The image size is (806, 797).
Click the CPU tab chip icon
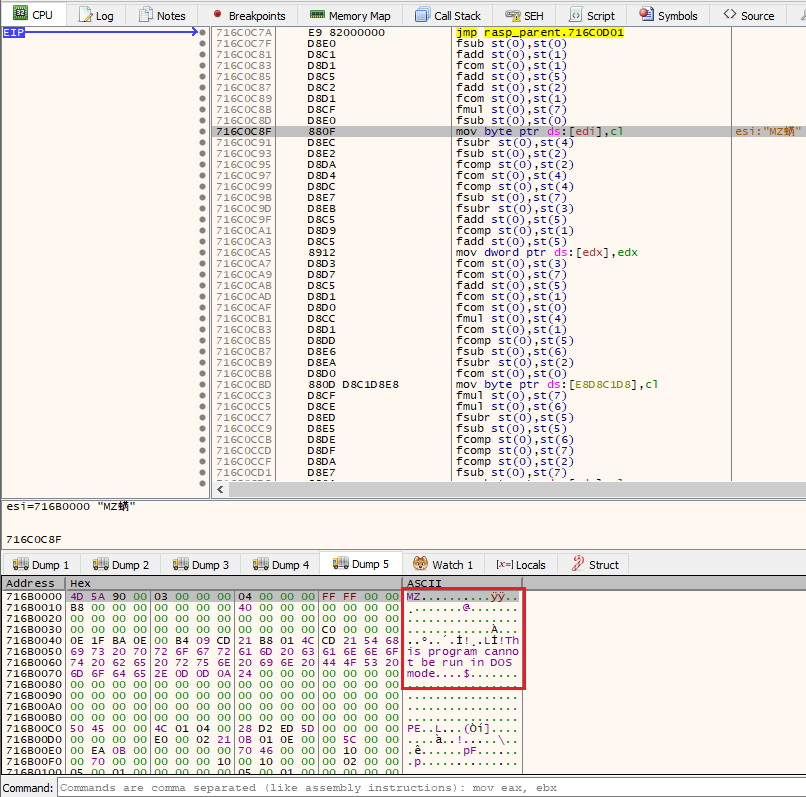point(19,15)
